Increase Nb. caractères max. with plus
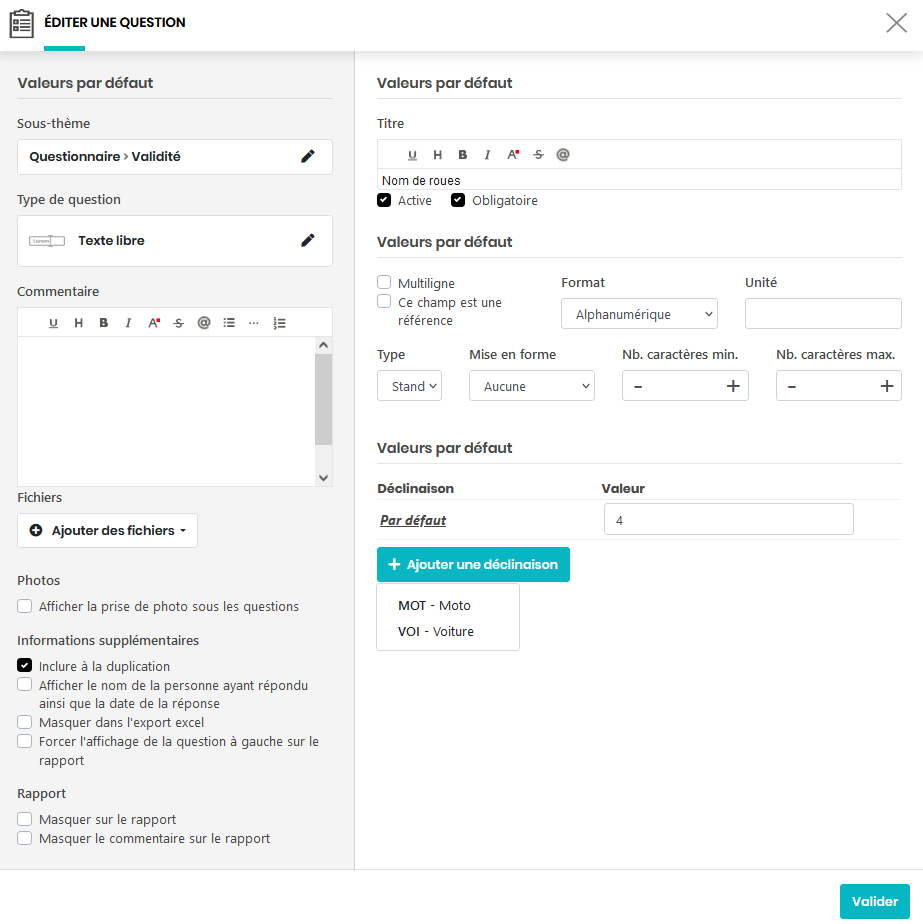The height and width of the screenshot is (924, 923). point(886,386)
